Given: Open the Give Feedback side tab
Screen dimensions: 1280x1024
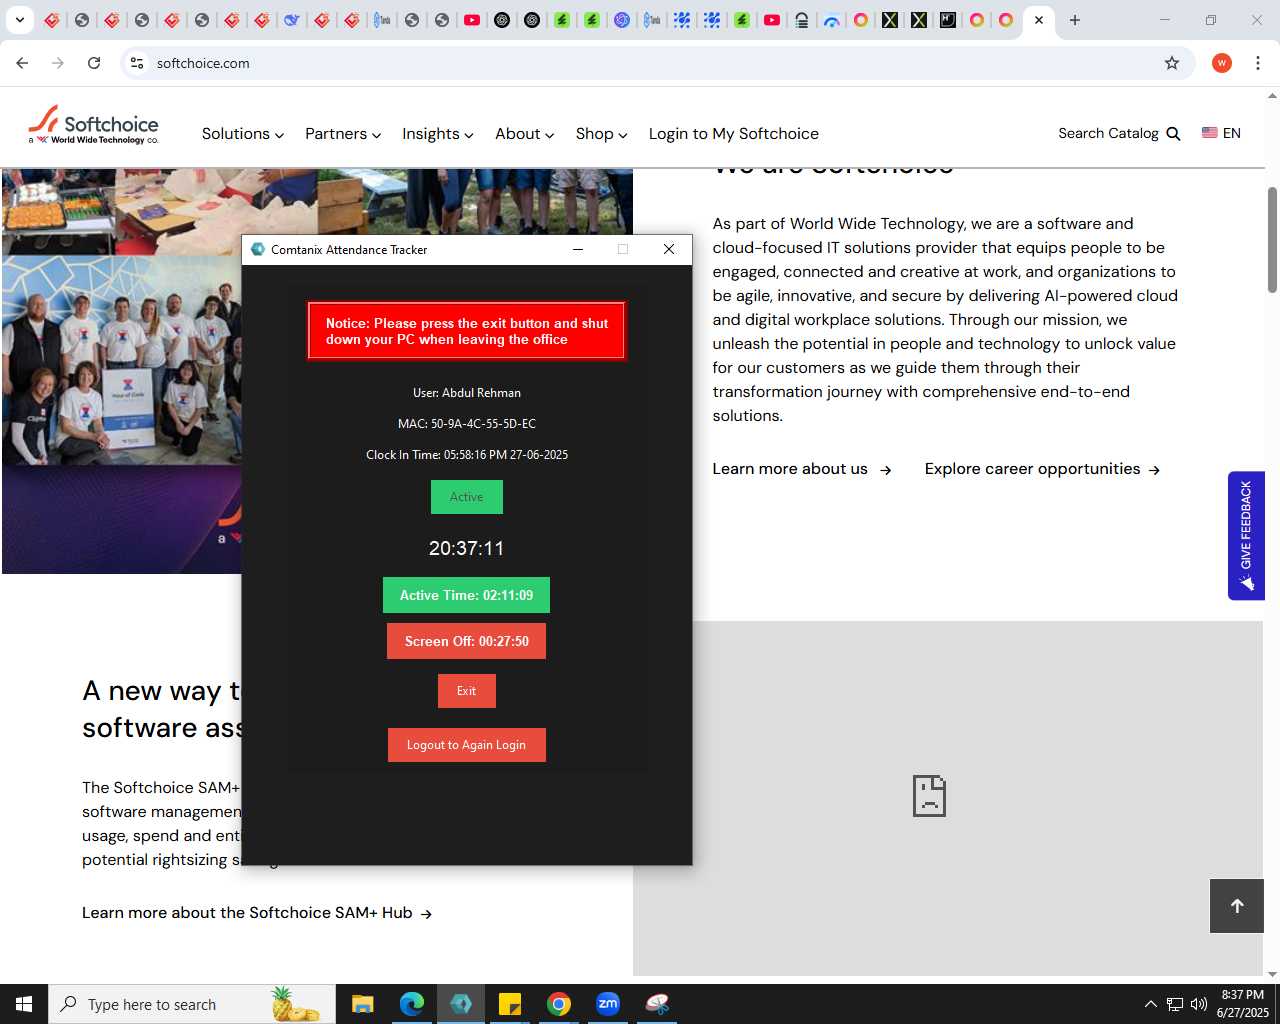Looking at the screenshot, I should [x=1246, y=536].
